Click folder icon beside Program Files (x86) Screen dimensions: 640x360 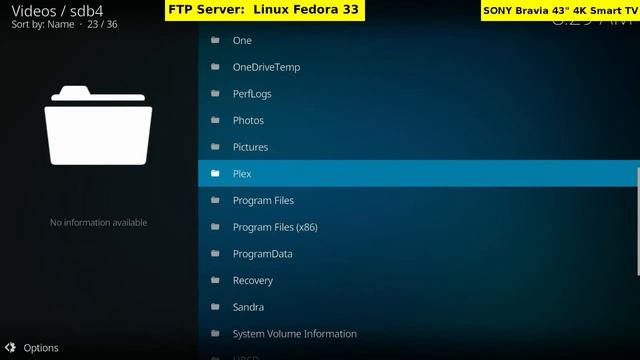pyautogui.click(x=215, y=227)
